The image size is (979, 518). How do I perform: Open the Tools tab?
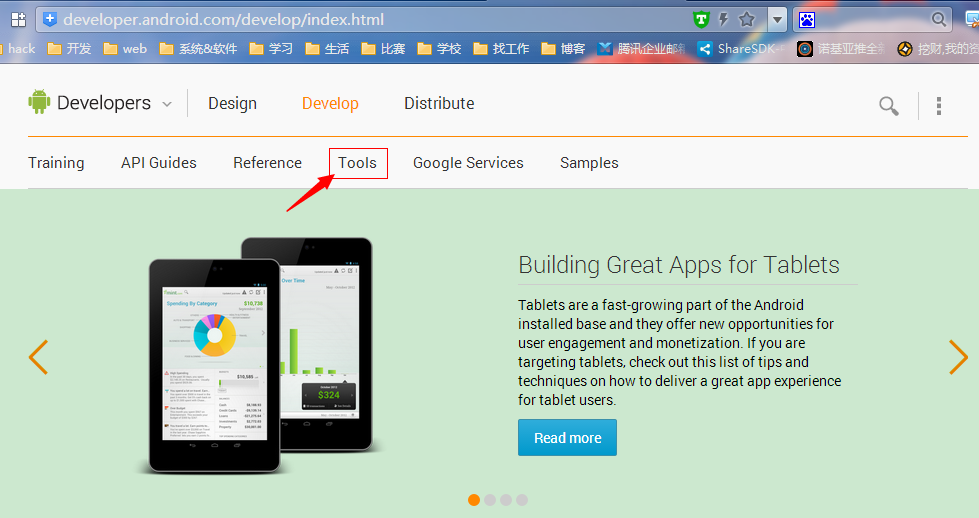click(357, 163)
